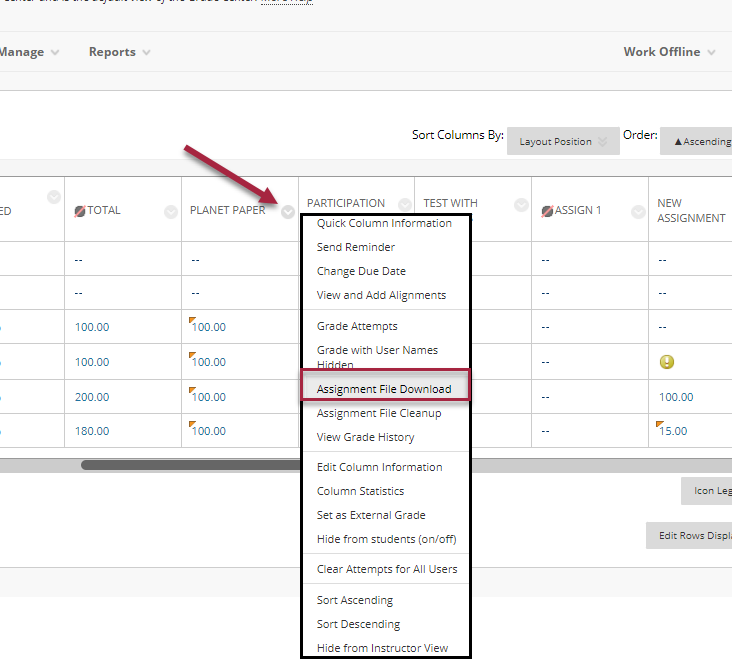The height and width of the screenshot is (659, 732).
Task: Click the 100.00 cell under New Assignment
Action: (676, 397)
